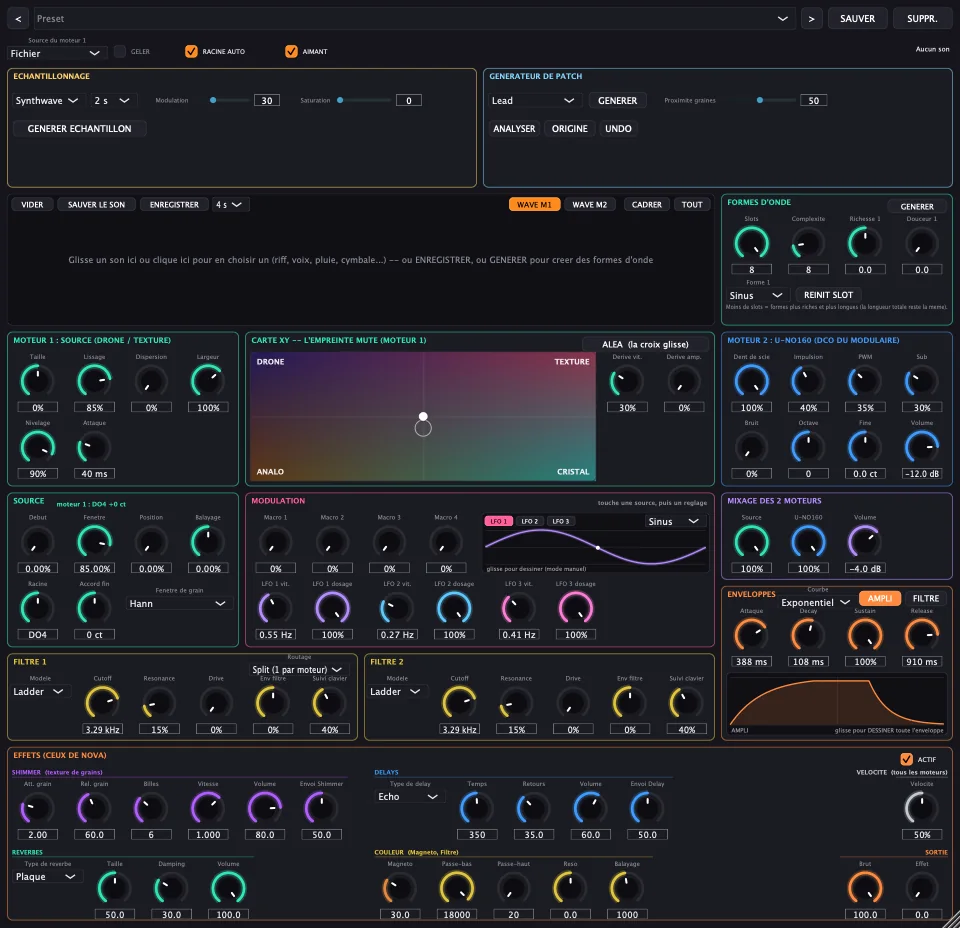Click the TOUT view button
The width and height of the screenshot is (960, 928).
692,204
